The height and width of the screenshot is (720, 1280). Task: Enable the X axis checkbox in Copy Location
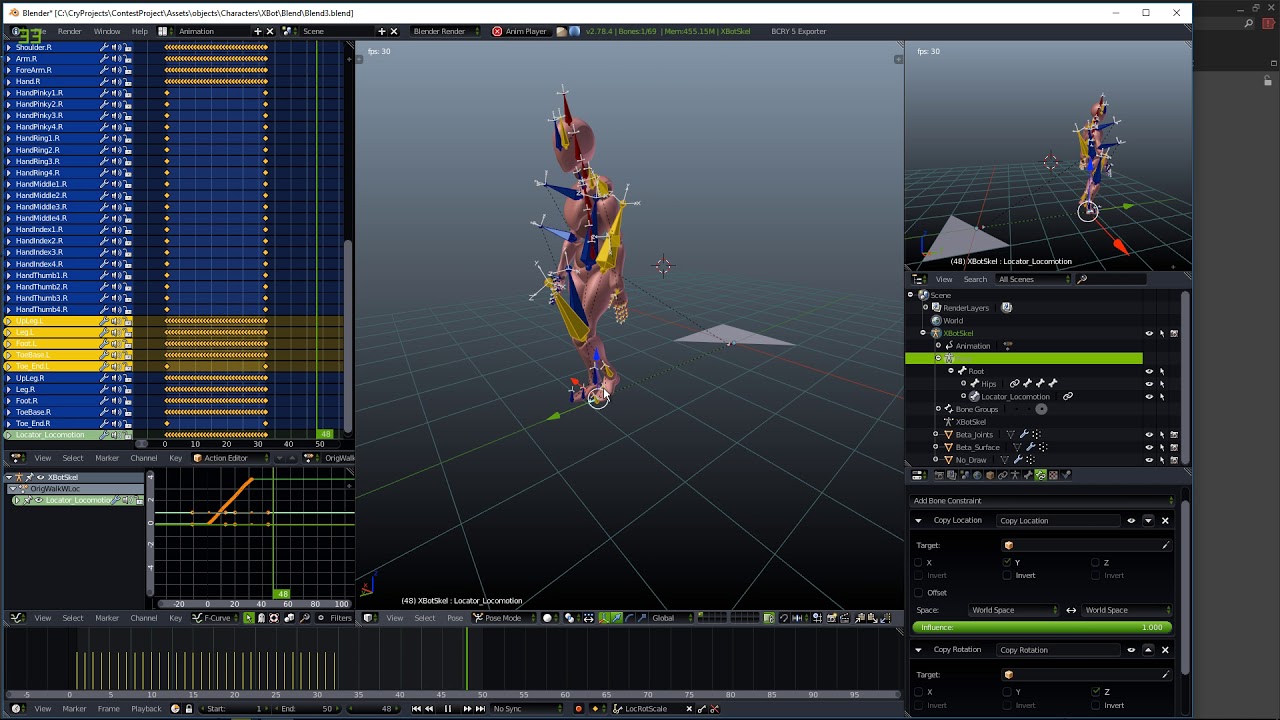click(x=919, y=563)
